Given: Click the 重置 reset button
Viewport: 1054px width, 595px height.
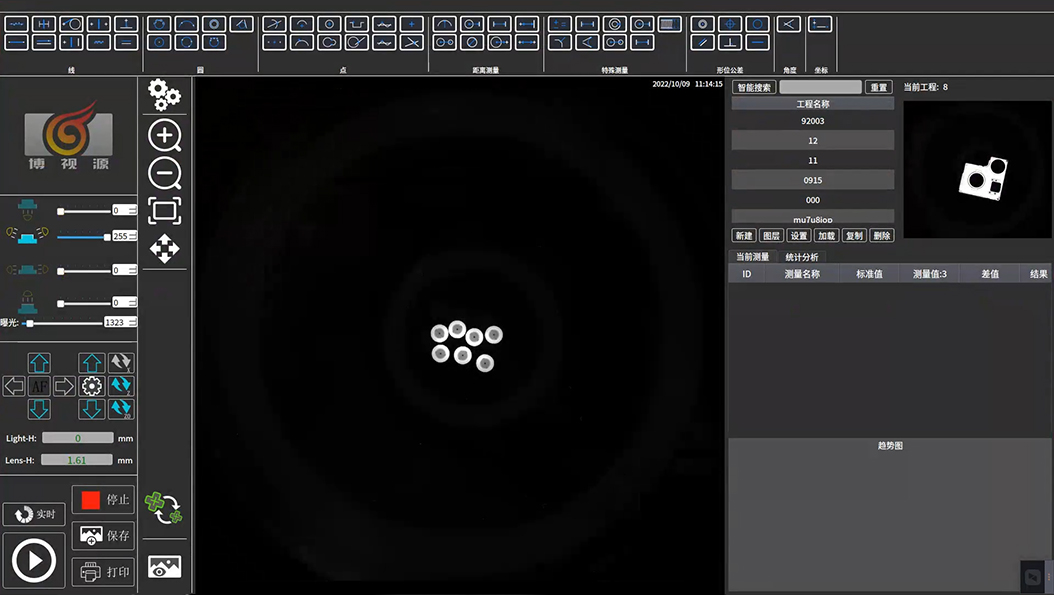Looking at the screenshot, I should pyautogui.click(x=879, y=87).
